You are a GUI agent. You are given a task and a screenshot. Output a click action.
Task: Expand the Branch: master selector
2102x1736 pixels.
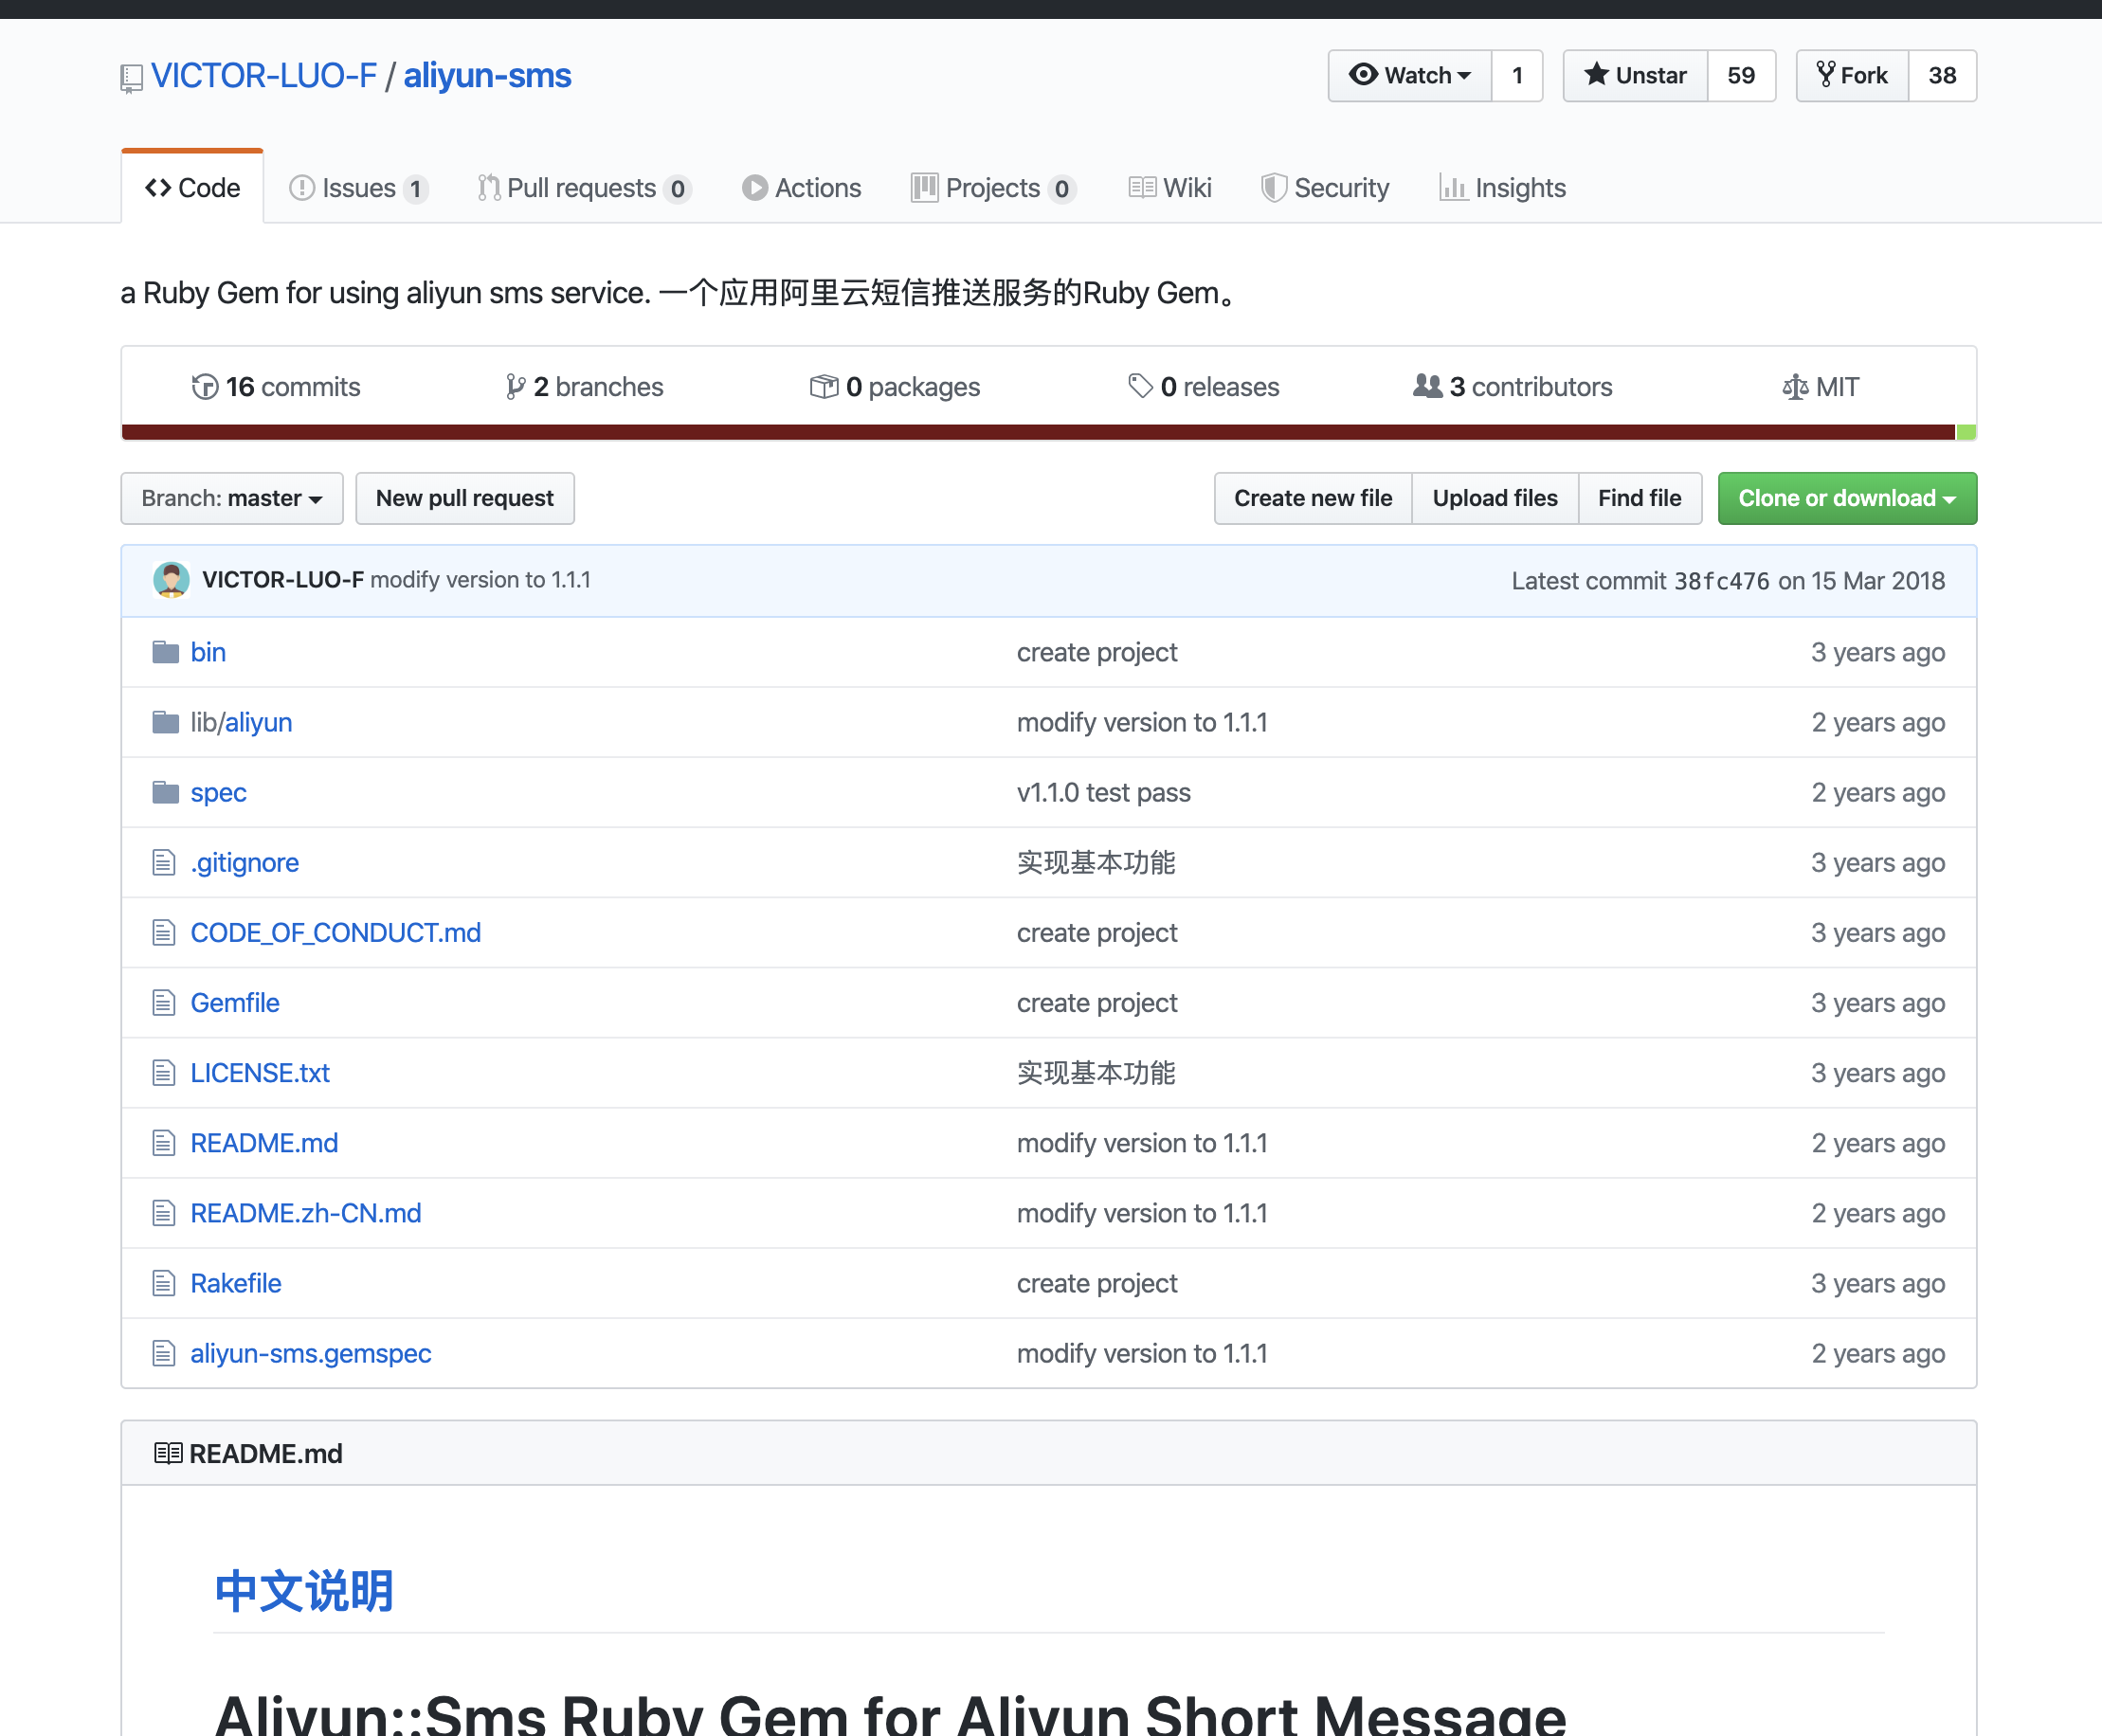coord(232,498)
